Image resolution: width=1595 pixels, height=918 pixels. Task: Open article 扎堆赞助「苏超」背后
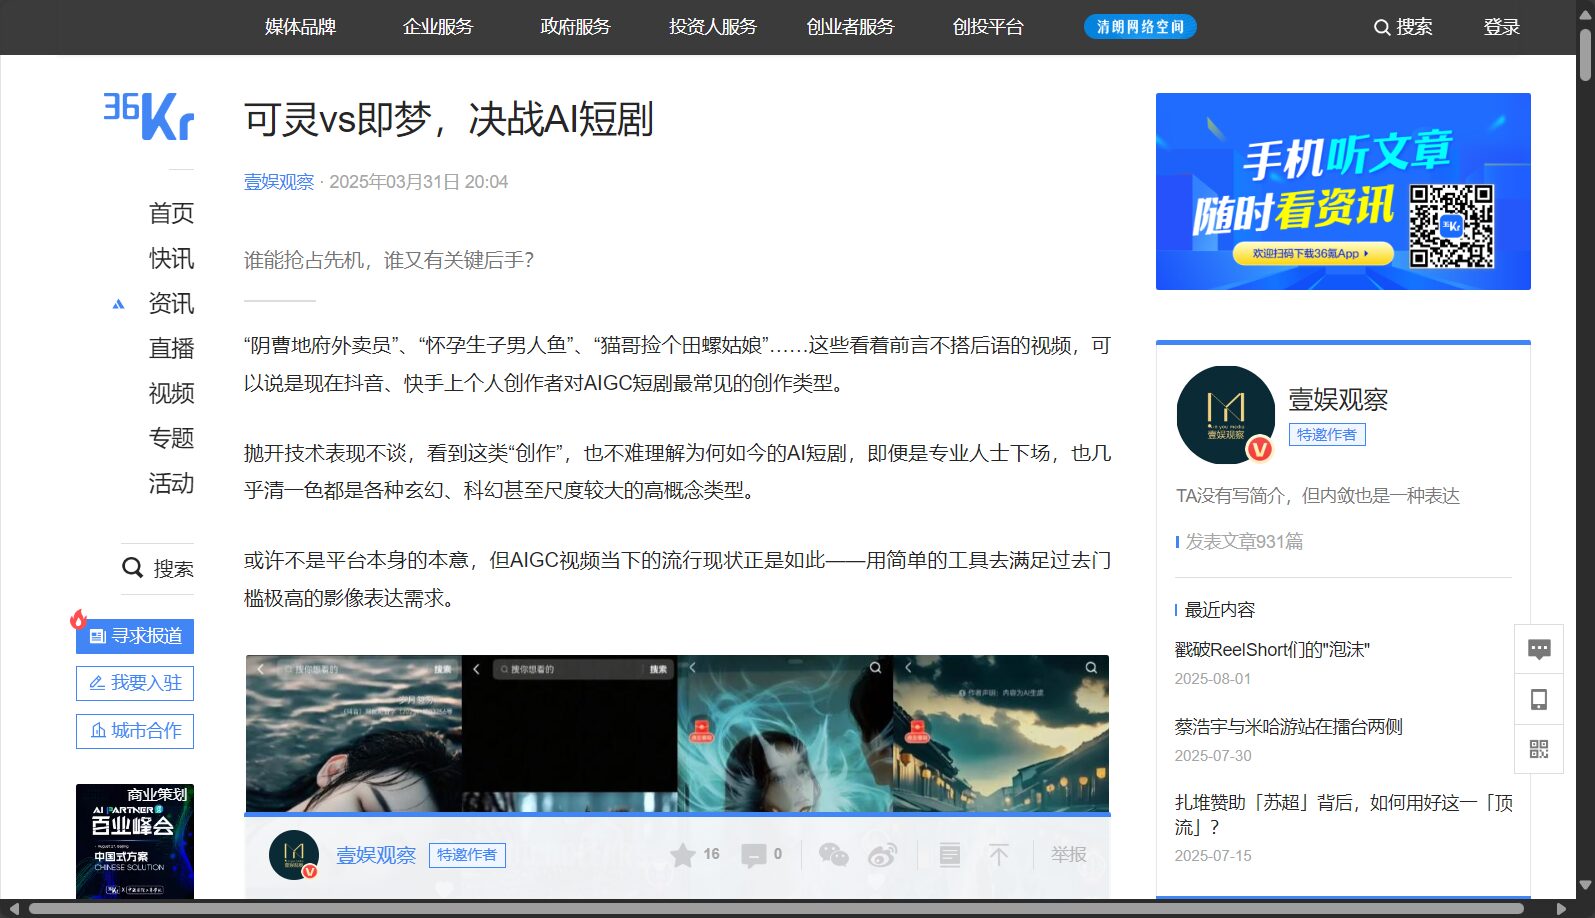coord(1344,814)
